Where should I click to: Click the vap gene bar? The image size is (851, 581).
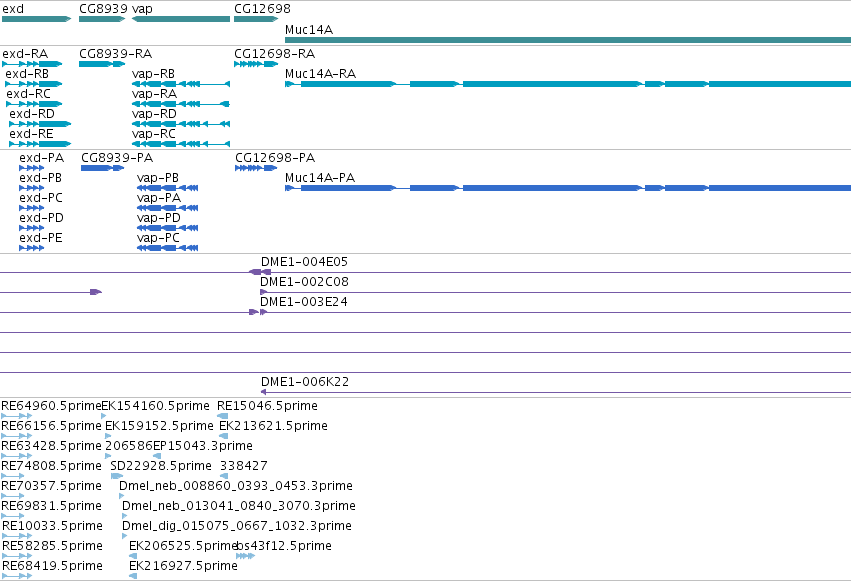[181, 19]
